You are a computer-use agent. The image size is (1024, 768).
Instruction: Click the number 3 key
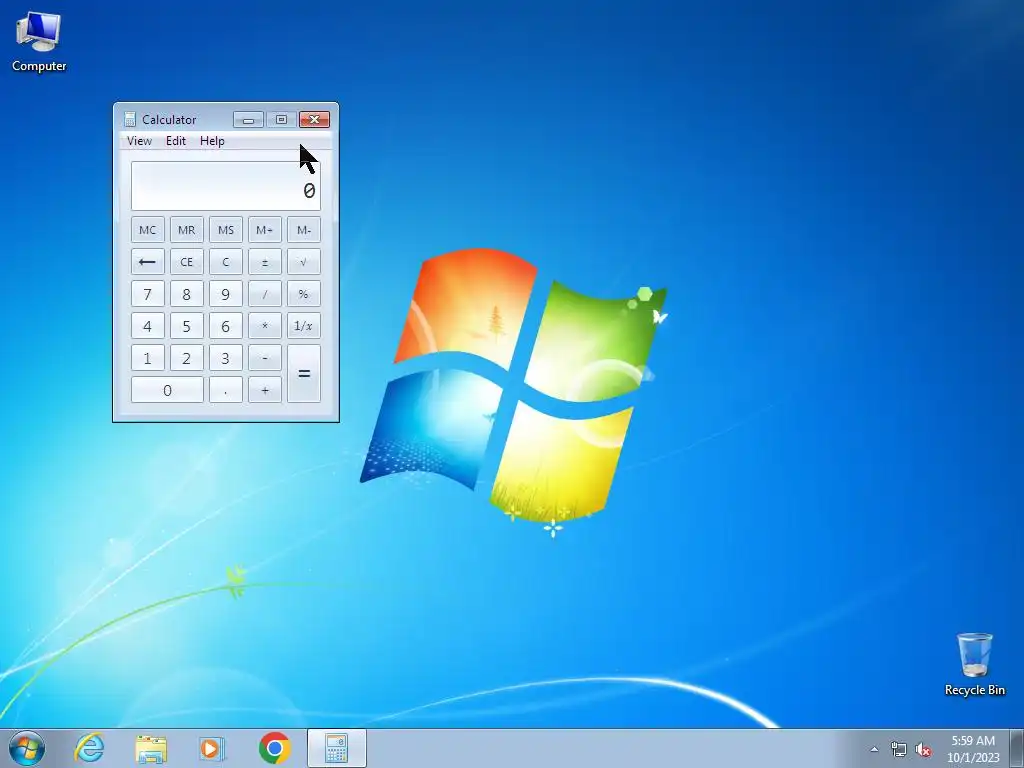click(x=226, y=358)
